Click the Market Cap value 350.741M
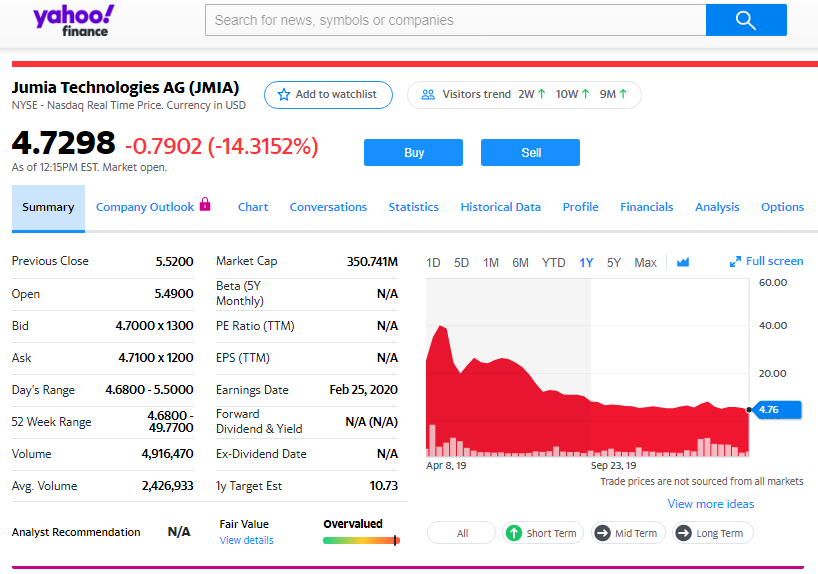Screen dimensions: 818x574 [x=372, y=261]
